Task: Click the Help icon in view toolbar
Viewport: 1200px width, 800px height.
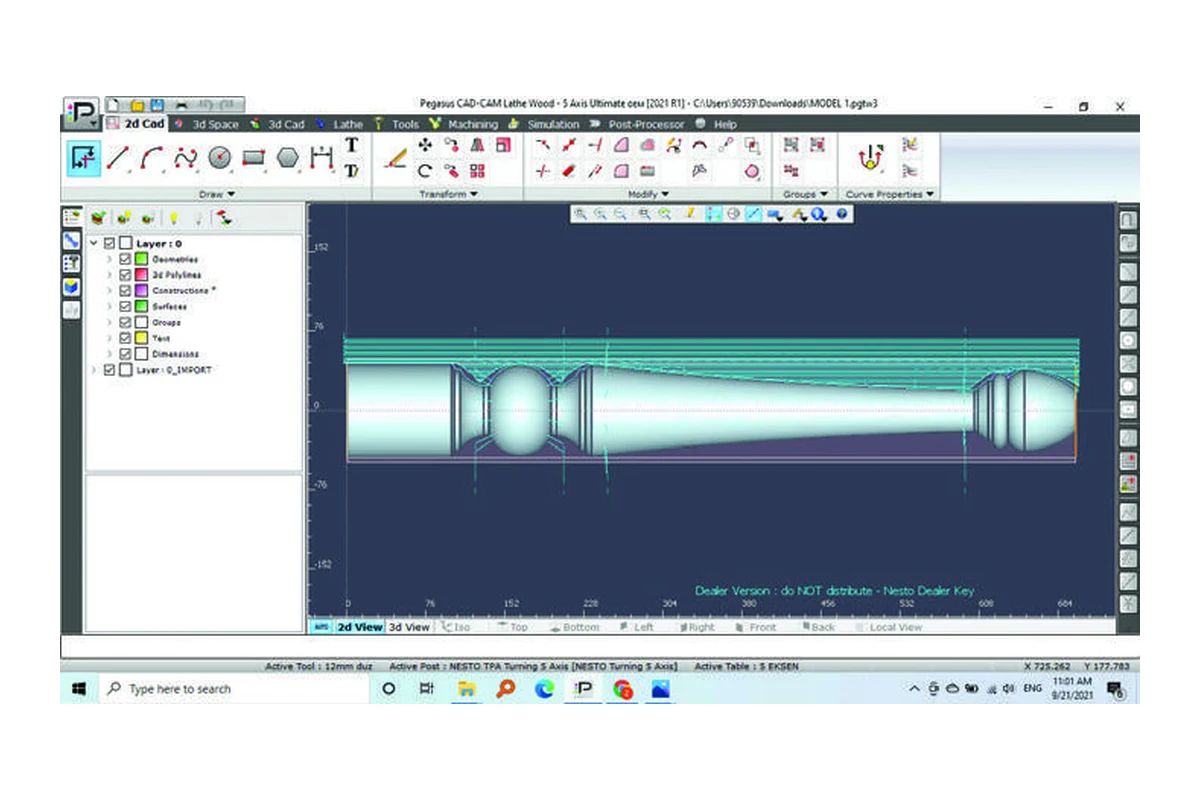Action: 842,213
